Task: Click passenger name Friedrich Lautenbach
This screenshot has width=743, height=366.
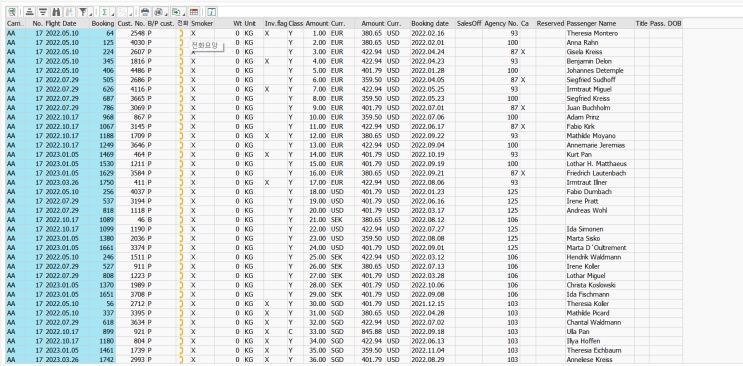Action: (596, 173)
